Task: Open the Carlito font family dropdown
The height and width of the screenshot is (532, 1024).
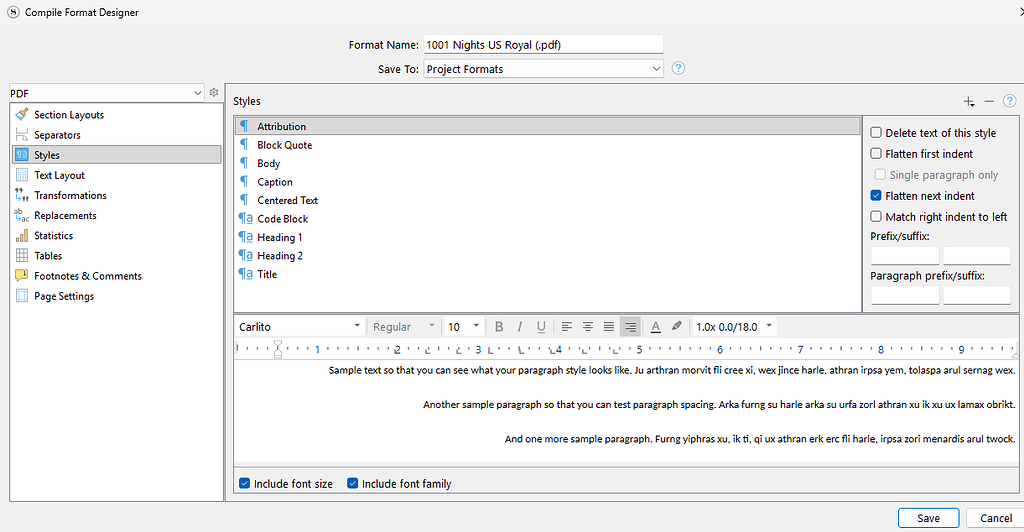Action: click(x=299, y=326)
